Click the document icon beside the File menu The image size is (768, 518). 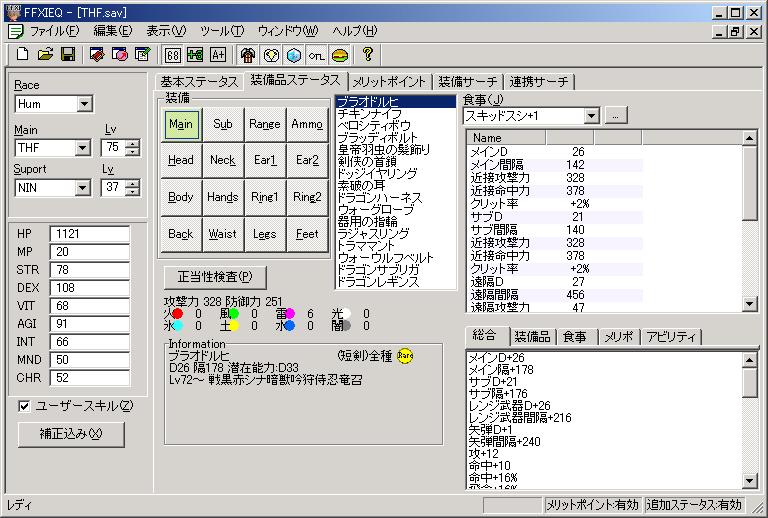[x=16, y=32]
